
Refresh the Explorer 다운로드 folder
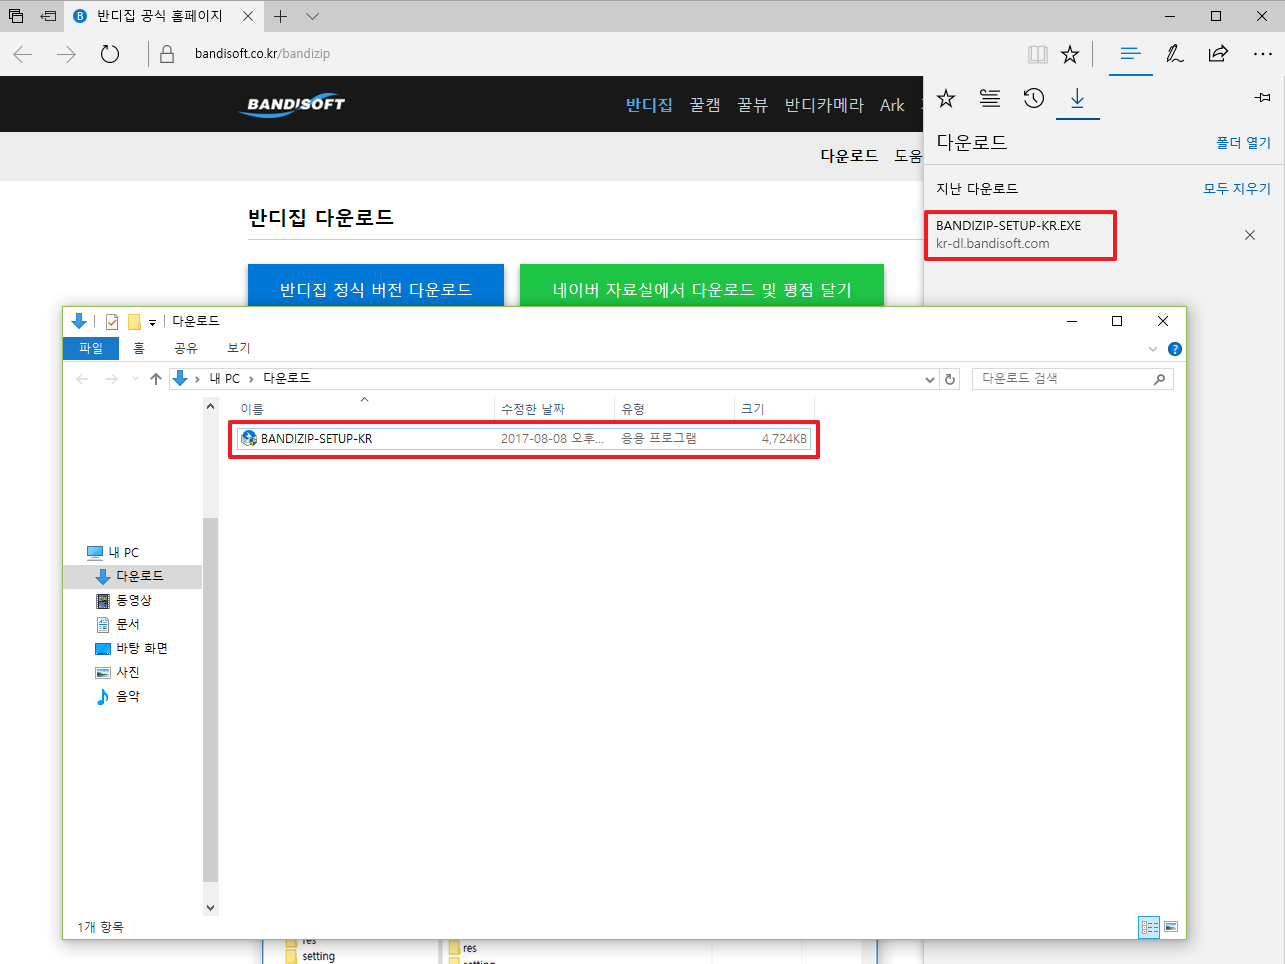coord(951,379)
